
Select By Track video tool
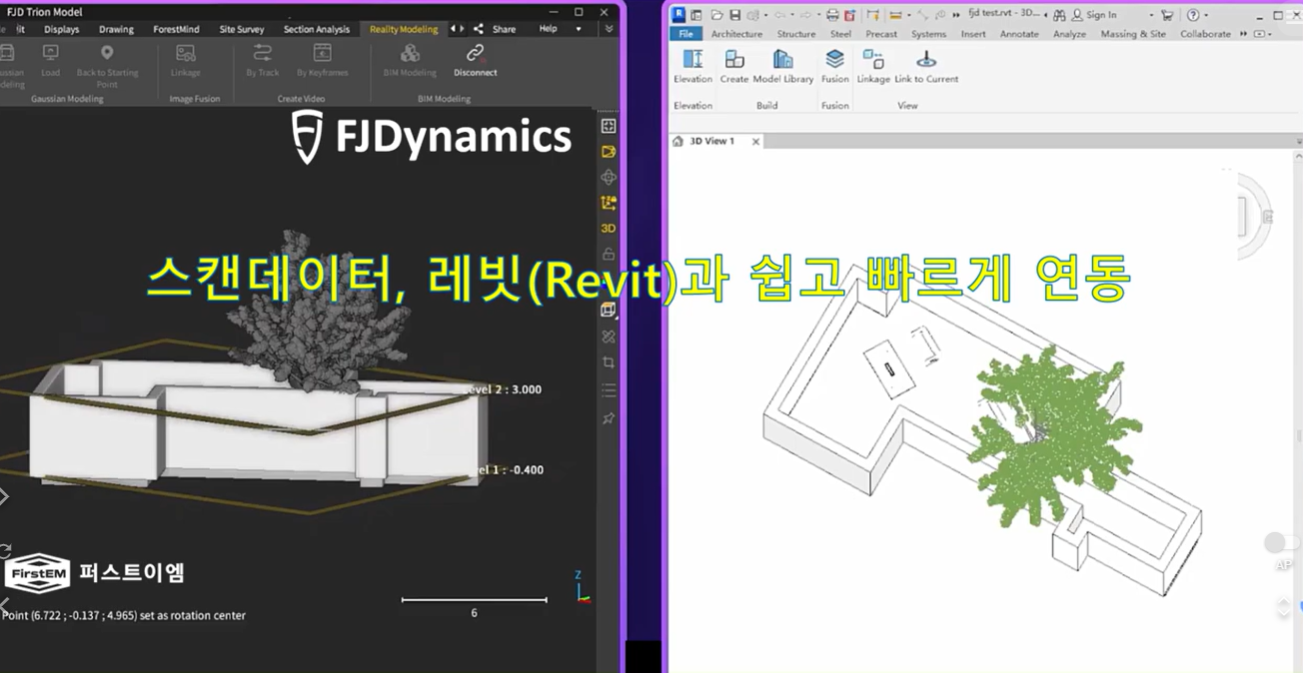[x=262, y=60]
